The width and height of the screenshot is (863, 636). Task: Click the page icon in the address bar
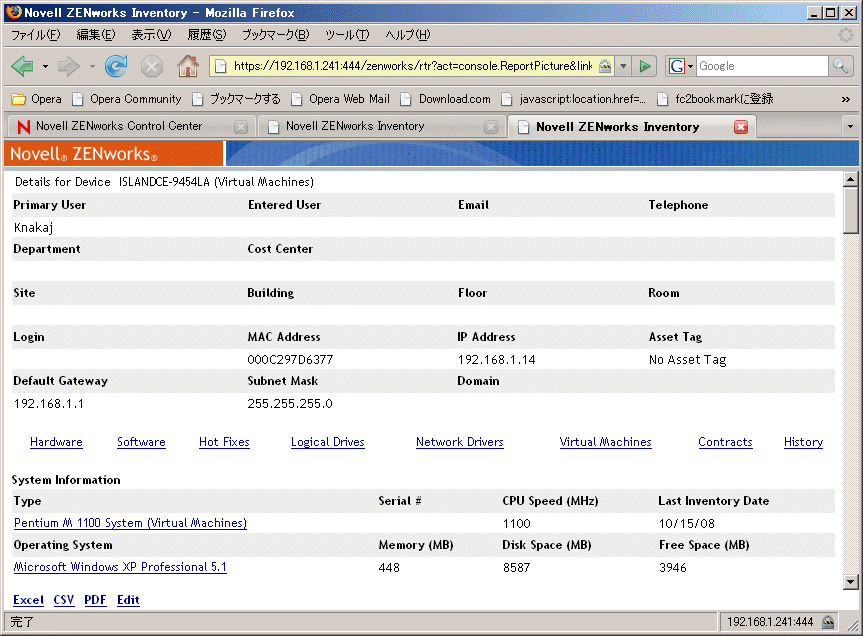click(x=220, y=67)
